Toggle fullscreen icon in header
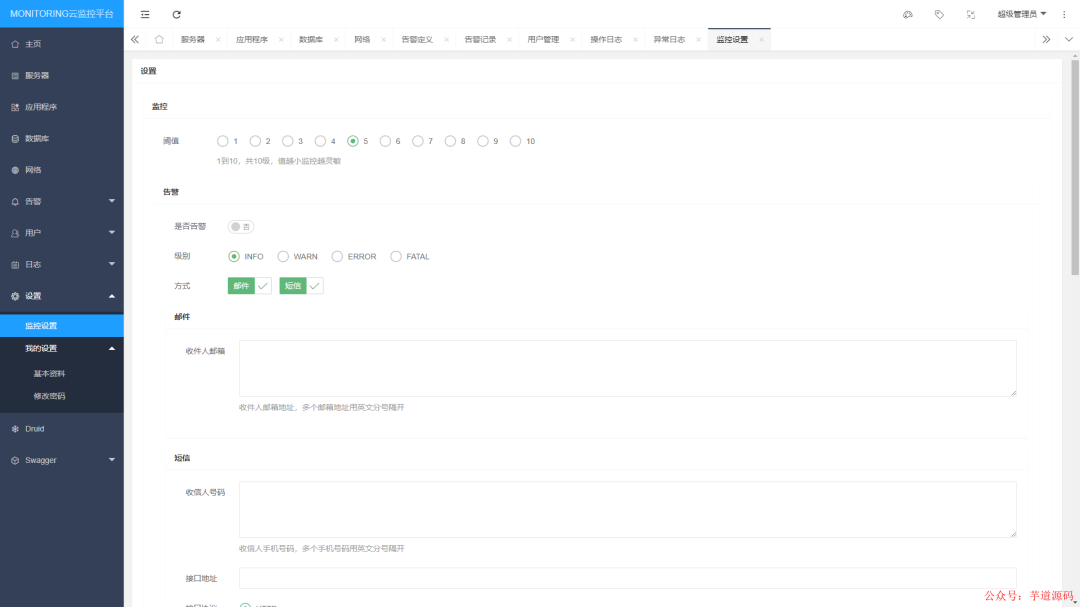1080x607 pixels. 970,14
